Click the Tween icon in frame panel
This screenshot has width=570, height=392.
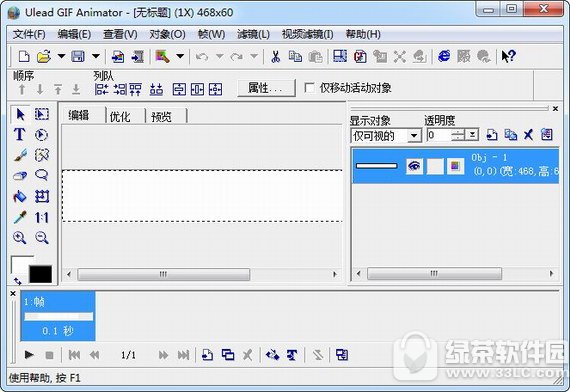(x=272, y=355)
